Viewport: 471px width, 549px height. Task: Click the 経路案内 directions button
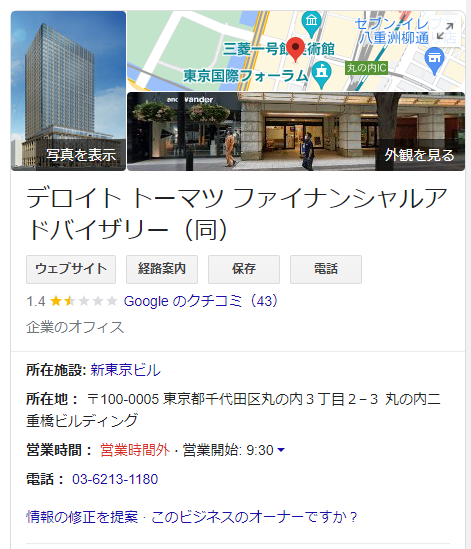pyautogui.click(x=162, y=269)
